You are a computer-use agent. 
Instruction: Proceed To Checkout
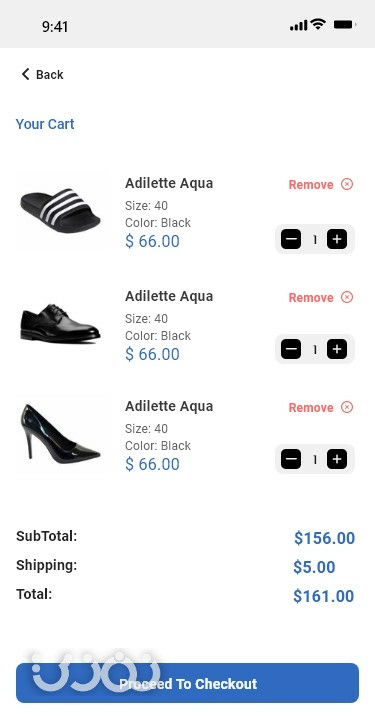[187, 683]
